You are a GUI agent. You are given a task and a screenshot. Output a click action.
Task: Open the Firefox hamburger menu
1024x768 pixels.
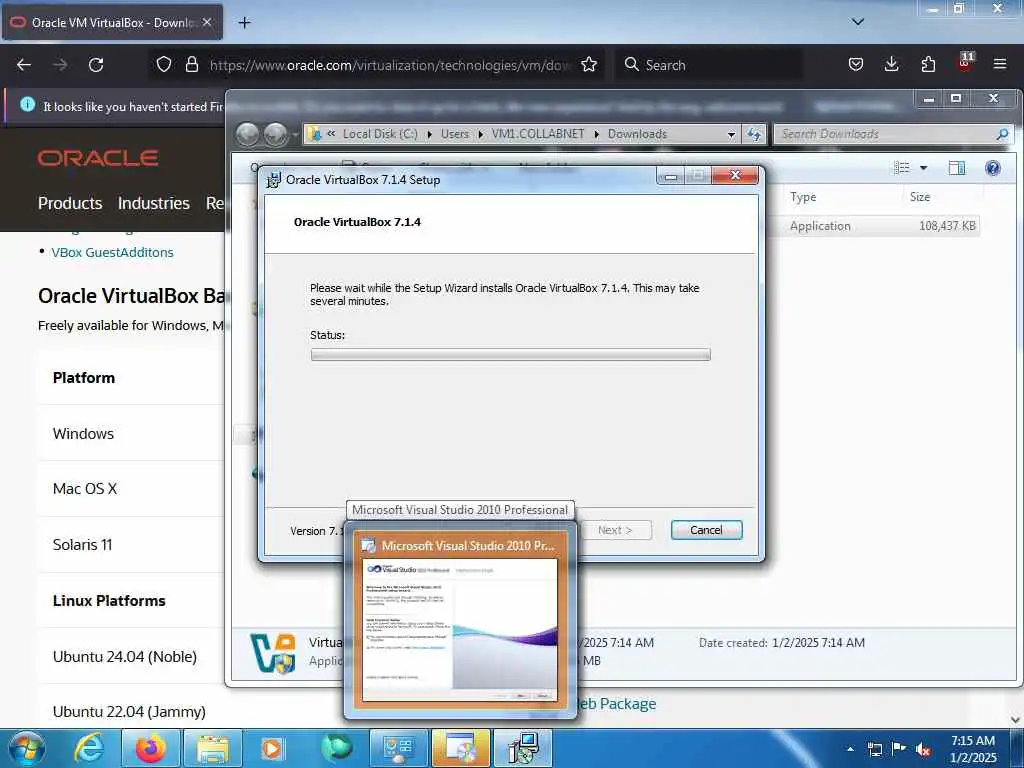tap(1000, 64)
